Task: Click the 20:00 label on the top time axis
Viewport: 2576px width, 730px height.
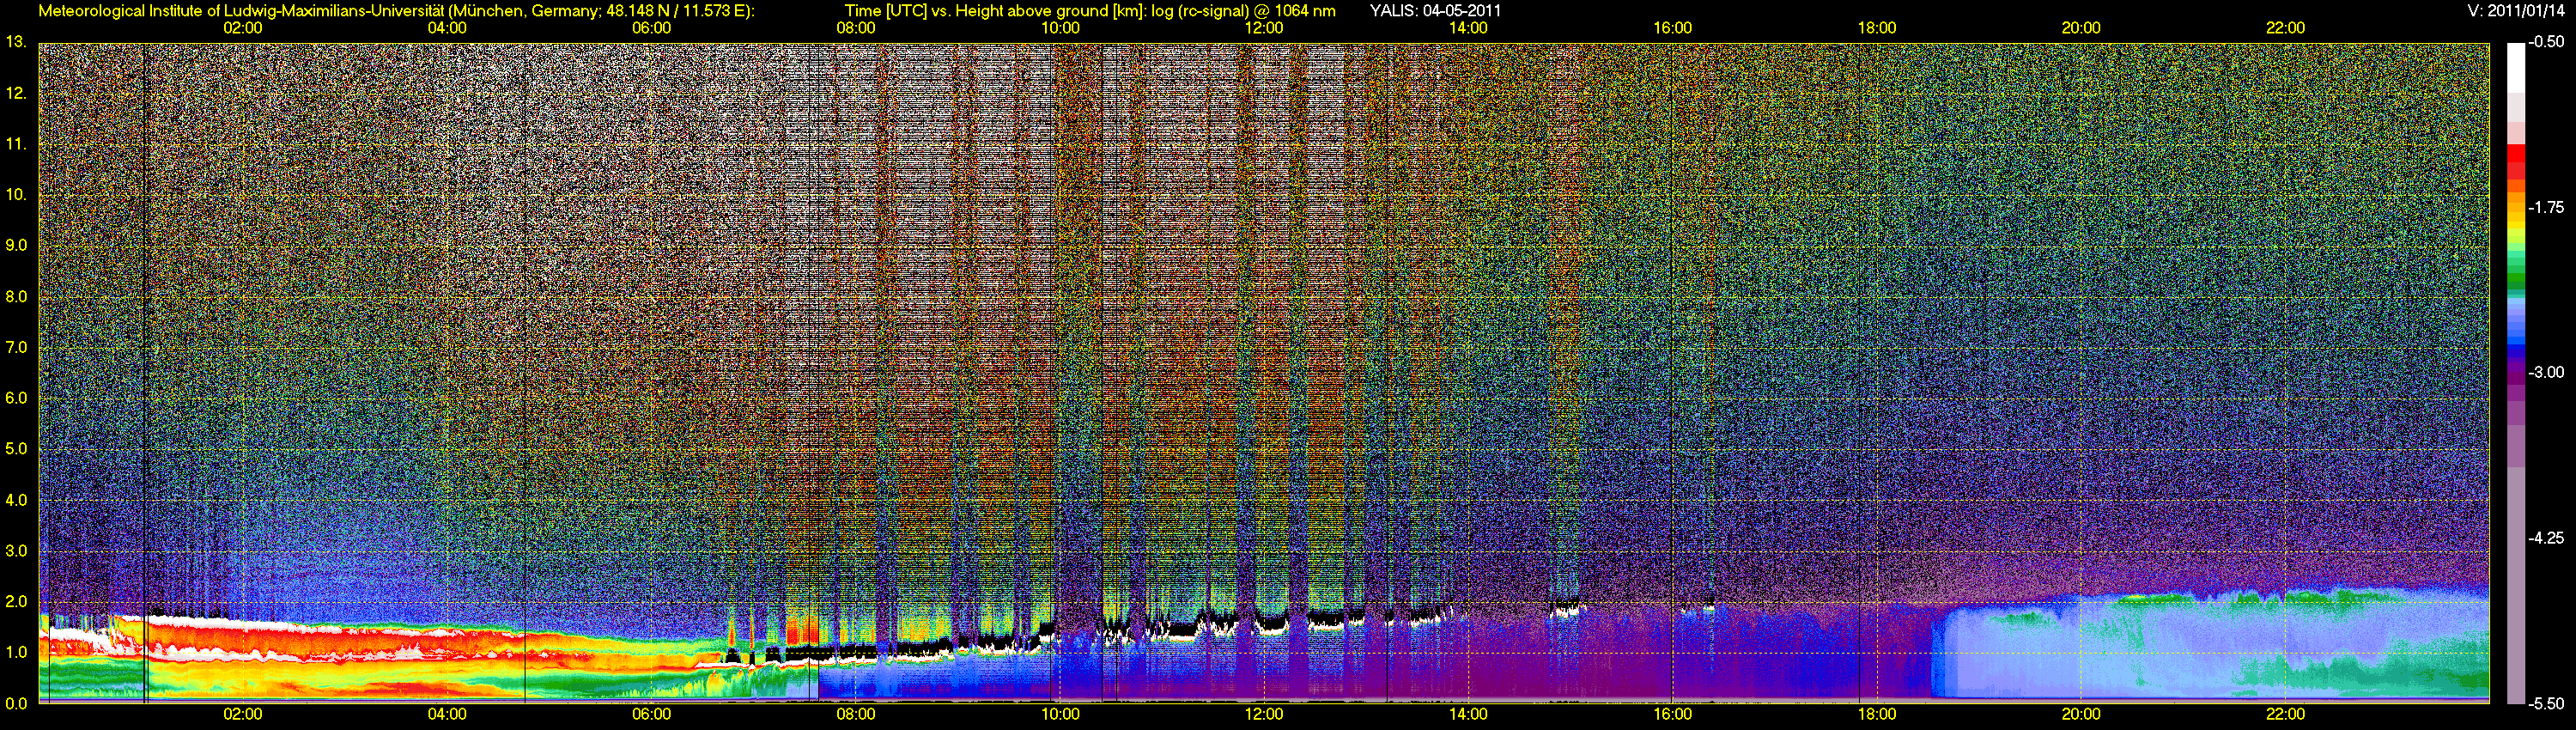Action: tap(2081, 28)
